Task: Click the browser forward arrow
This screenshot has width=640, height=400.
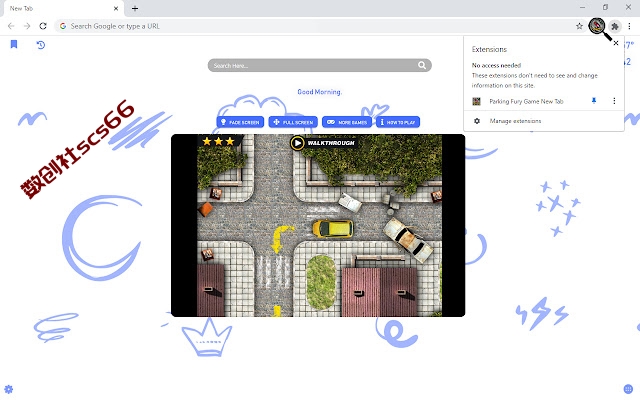Action: [27, 26]
